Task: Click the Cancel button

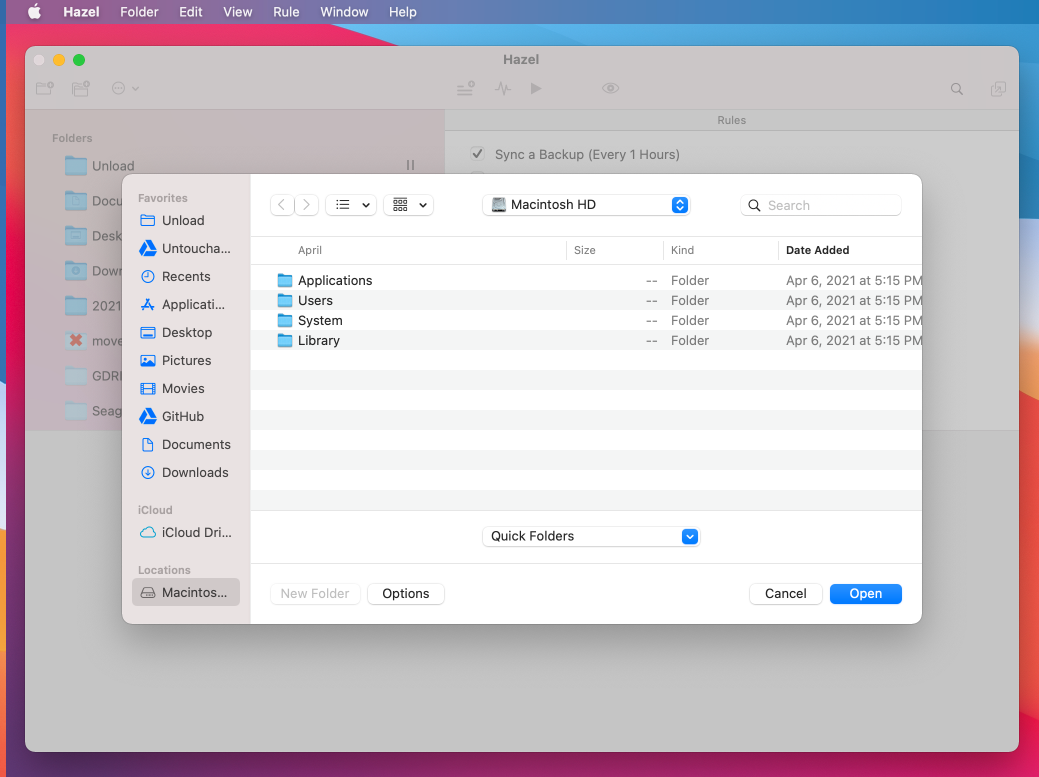Action: click(786, 594)
